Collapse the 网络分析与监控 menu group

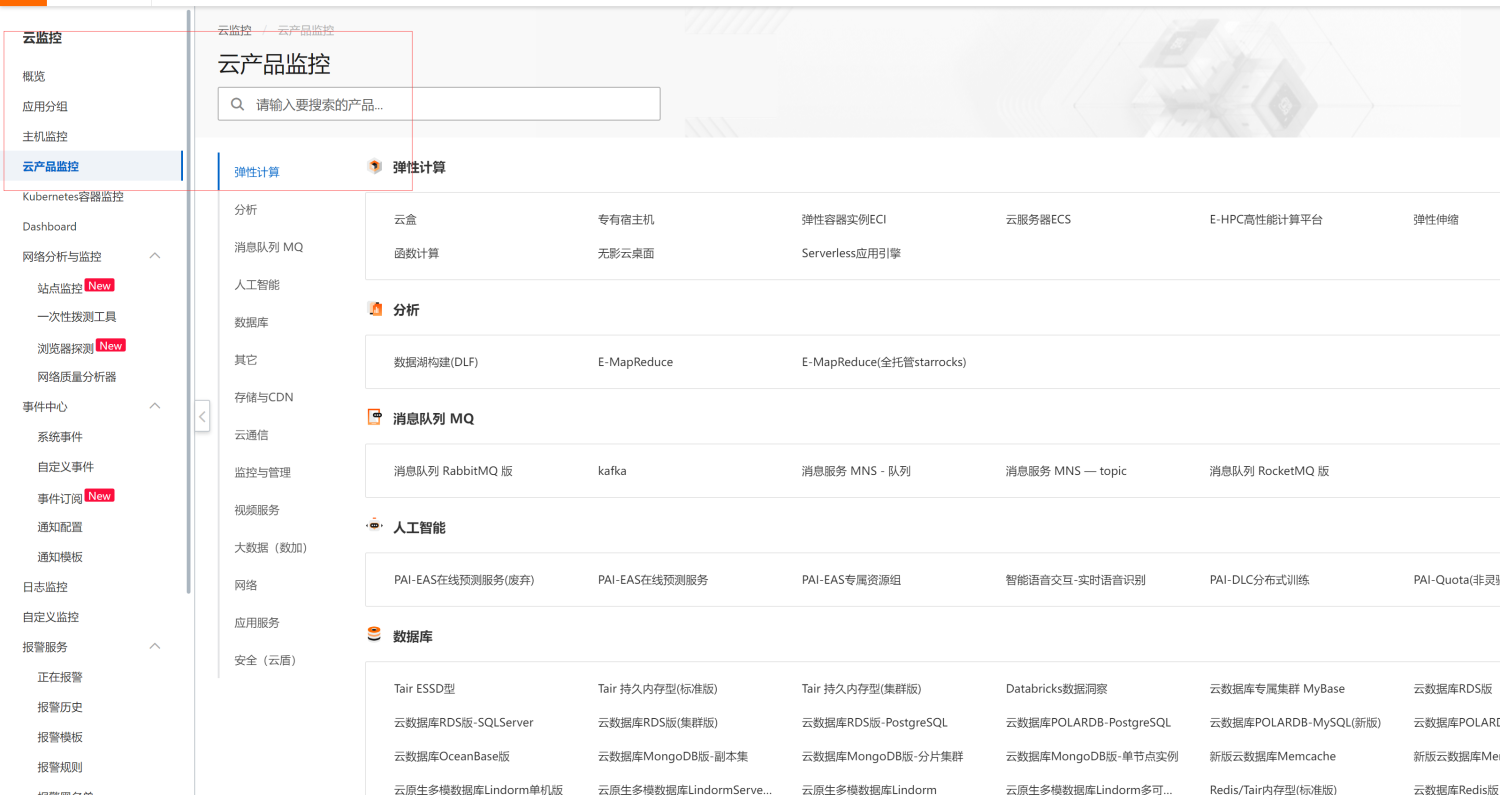(155, 256)
